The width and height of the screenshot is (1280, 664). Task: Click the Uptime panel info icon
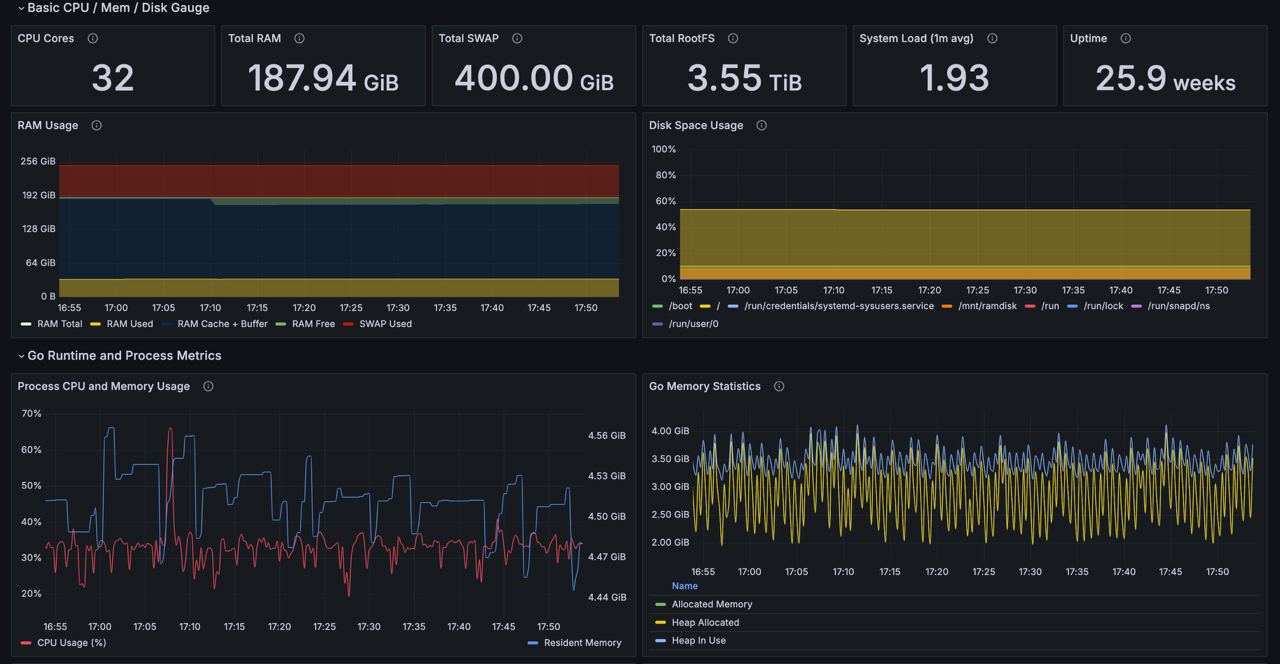click(x=1125, y=38)
